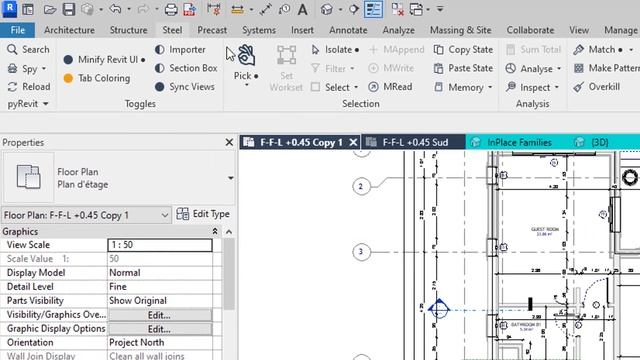Toggle the Importer switch
This screenshot has height=360, width=640.
[180, 49]
